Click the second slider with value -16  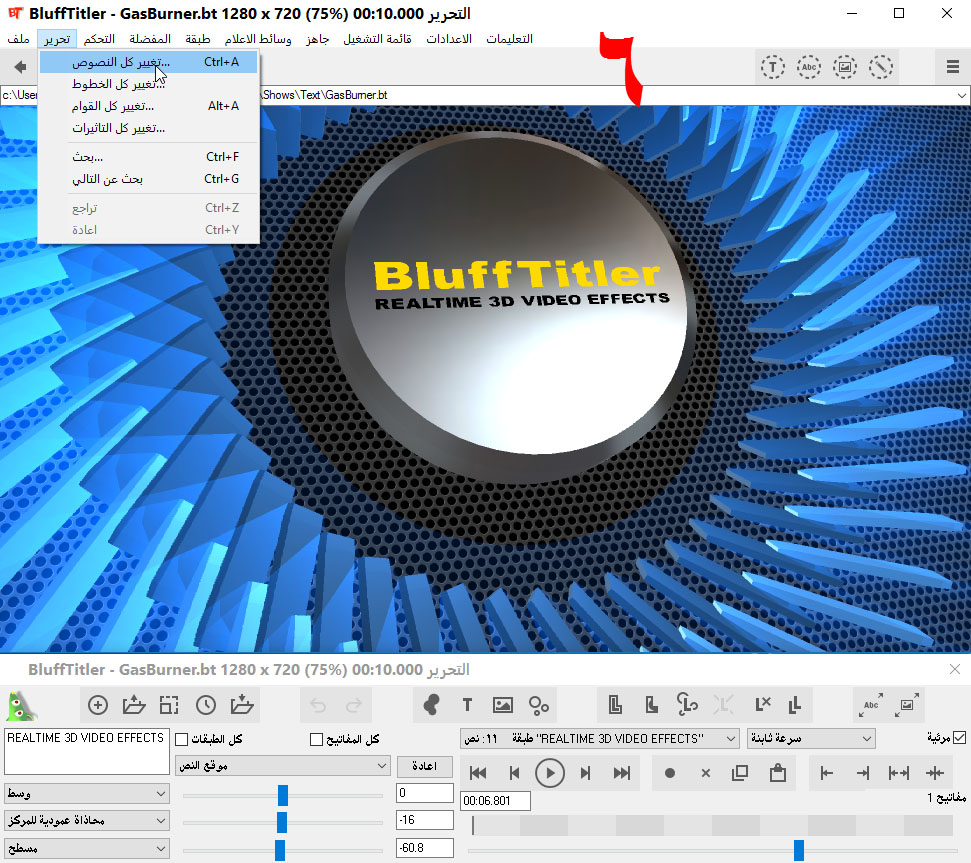click(x=282, y=823)
